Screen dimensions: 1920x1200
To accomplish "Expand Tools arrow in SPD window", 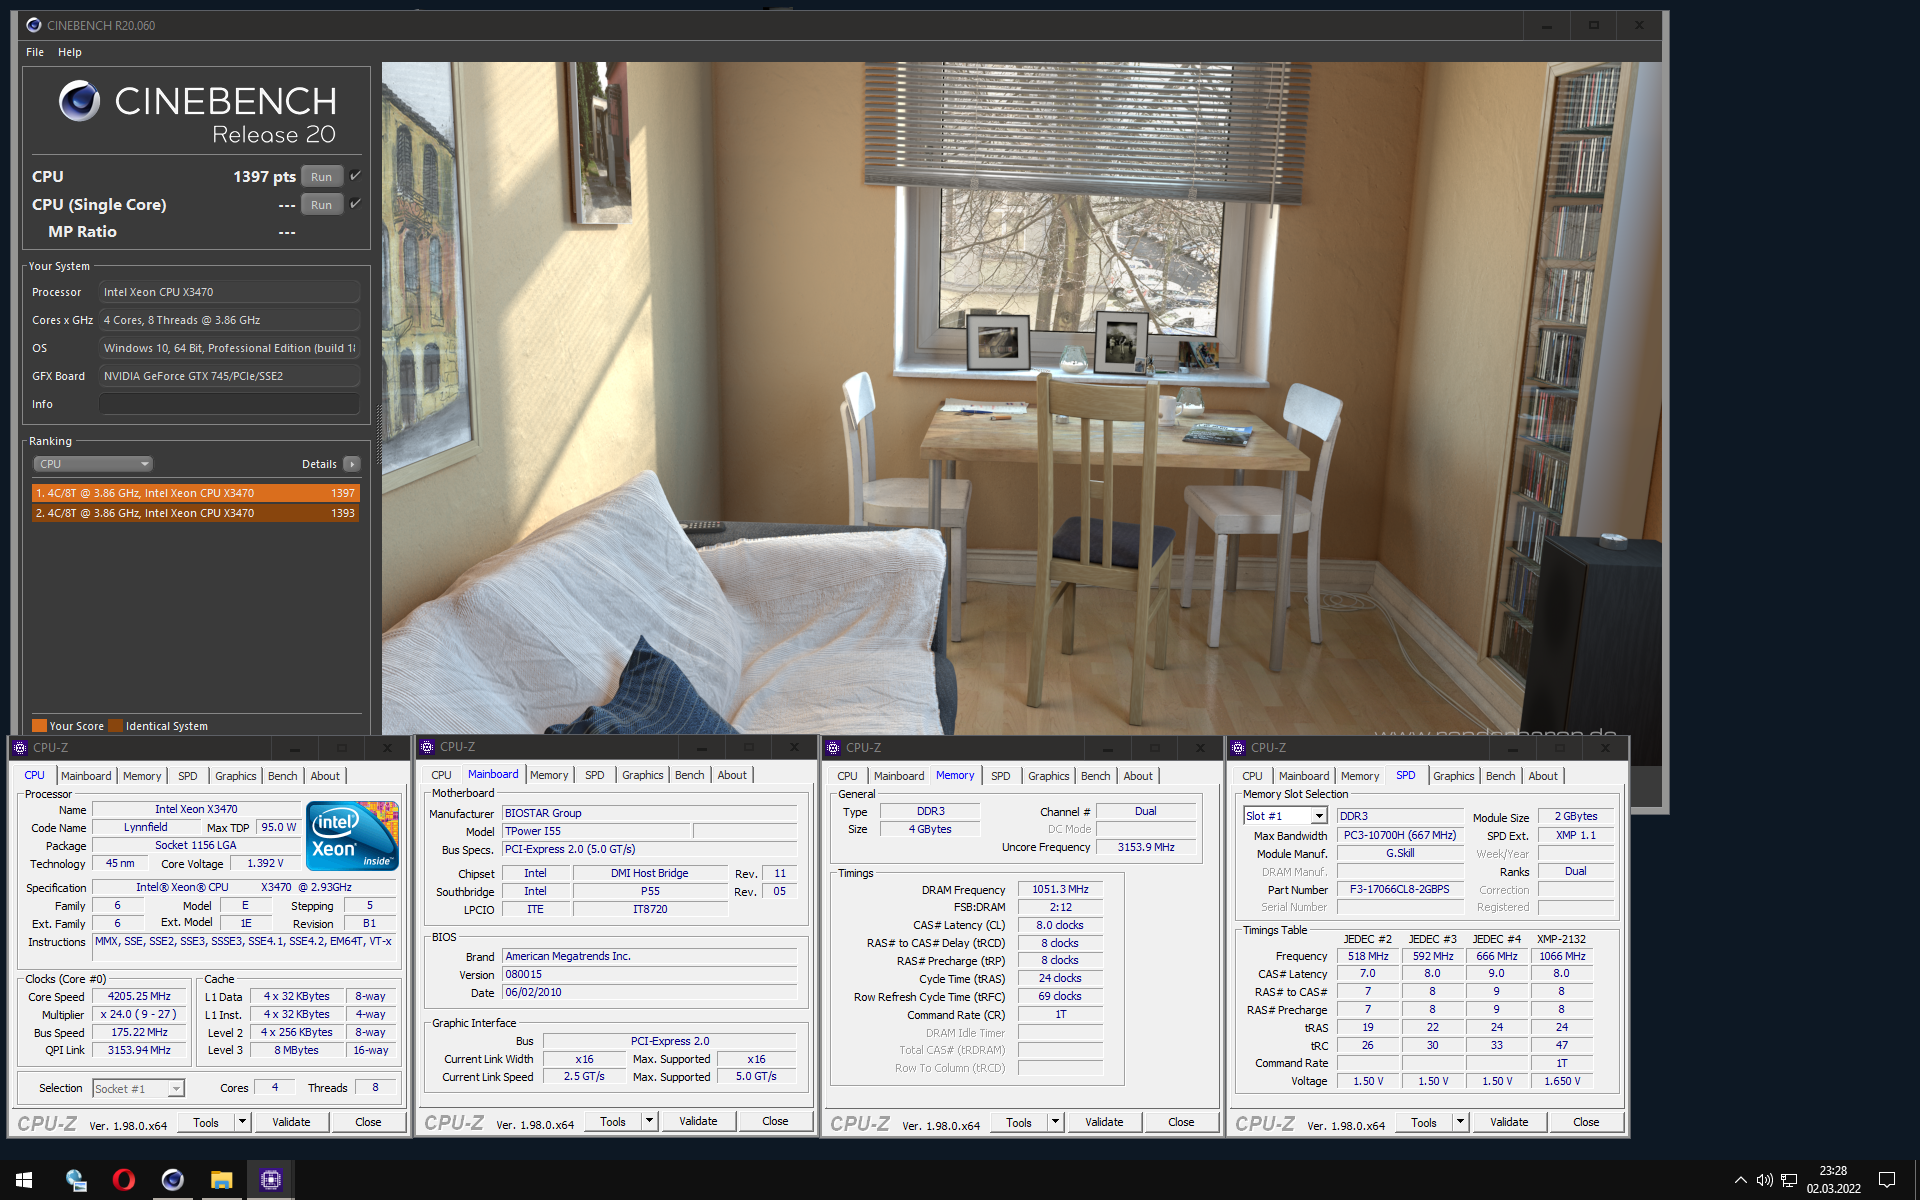I will 1460,1122.
